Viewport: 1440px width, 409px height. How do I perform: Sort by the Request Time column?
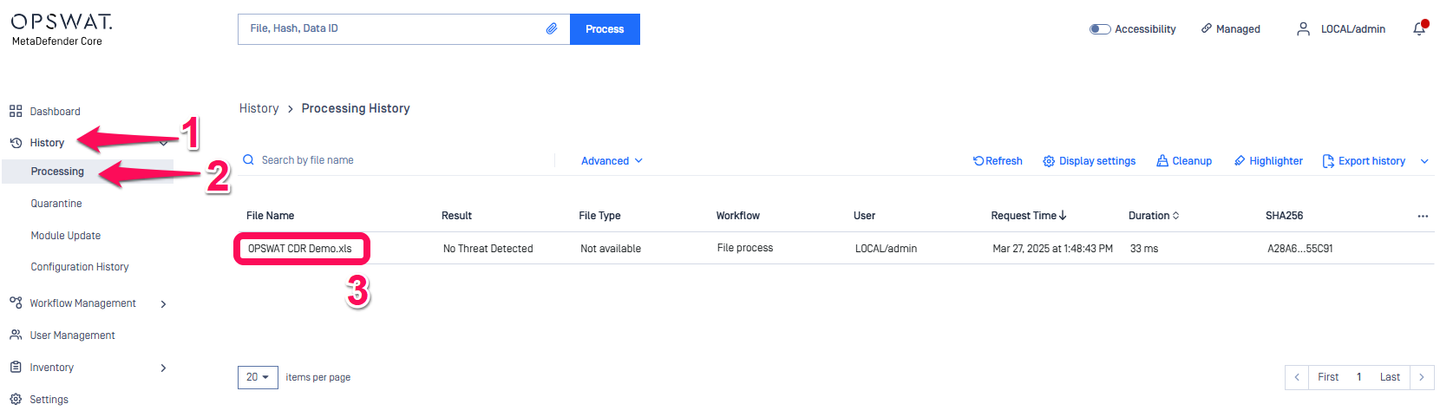(1029, 215)
